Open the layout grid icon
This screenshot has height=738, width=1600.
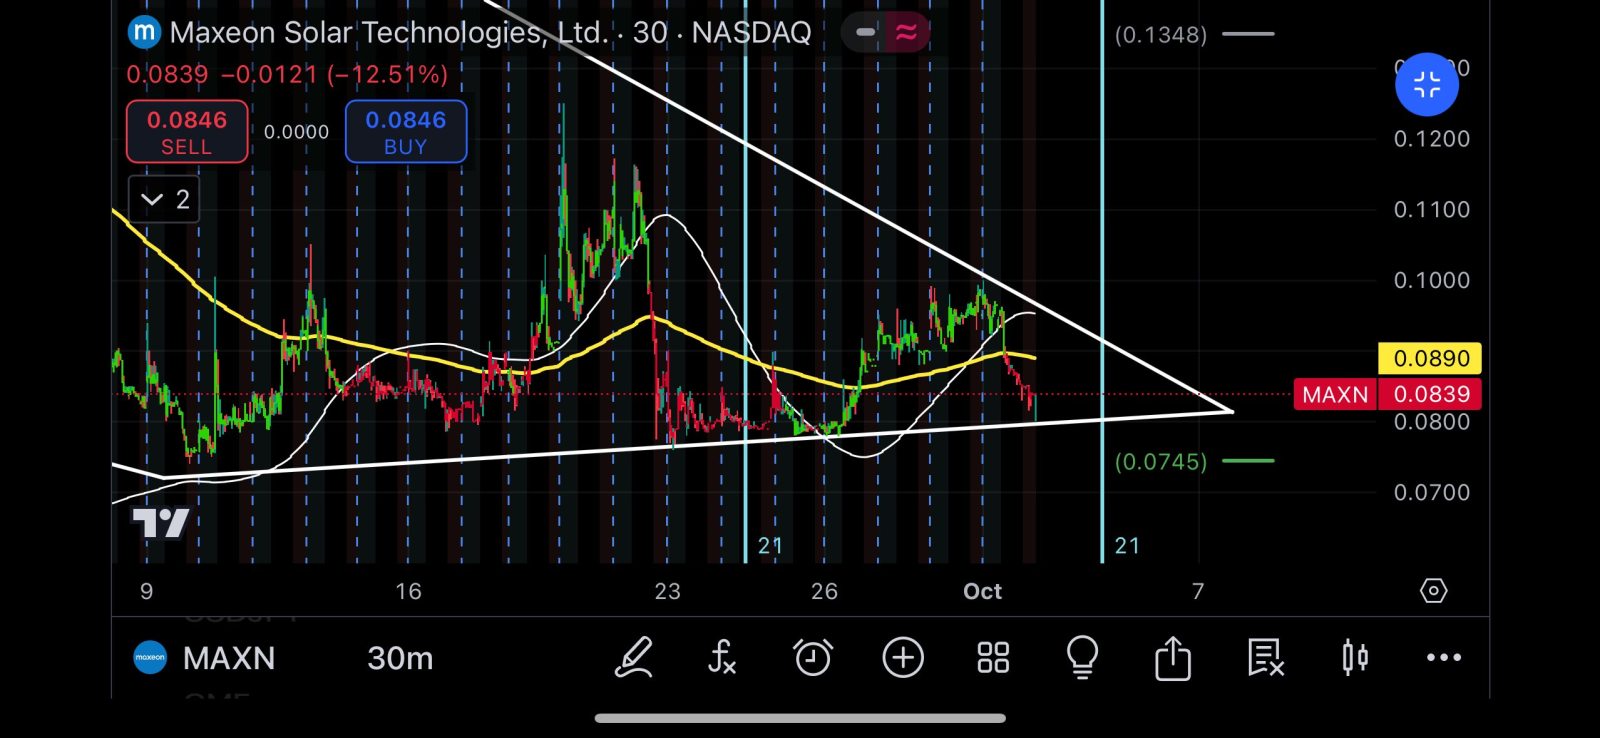pyautogui.click(x=993, y=658)
